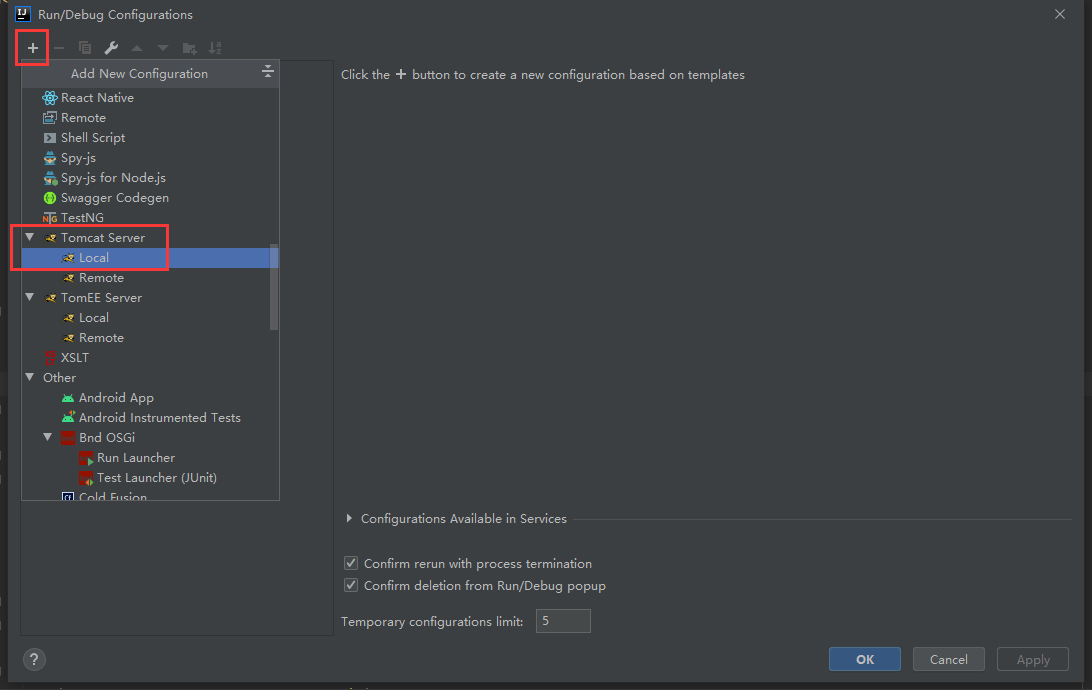Select the Swagger Codegen entry text

[x=115, y=198]
